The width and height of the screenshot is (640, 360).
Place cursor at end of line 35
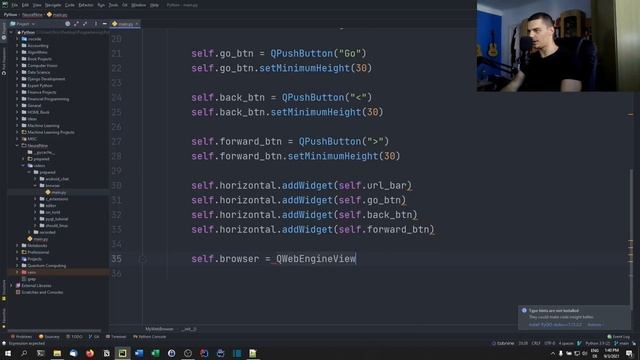pyautogui.click(x=356, y=259)
